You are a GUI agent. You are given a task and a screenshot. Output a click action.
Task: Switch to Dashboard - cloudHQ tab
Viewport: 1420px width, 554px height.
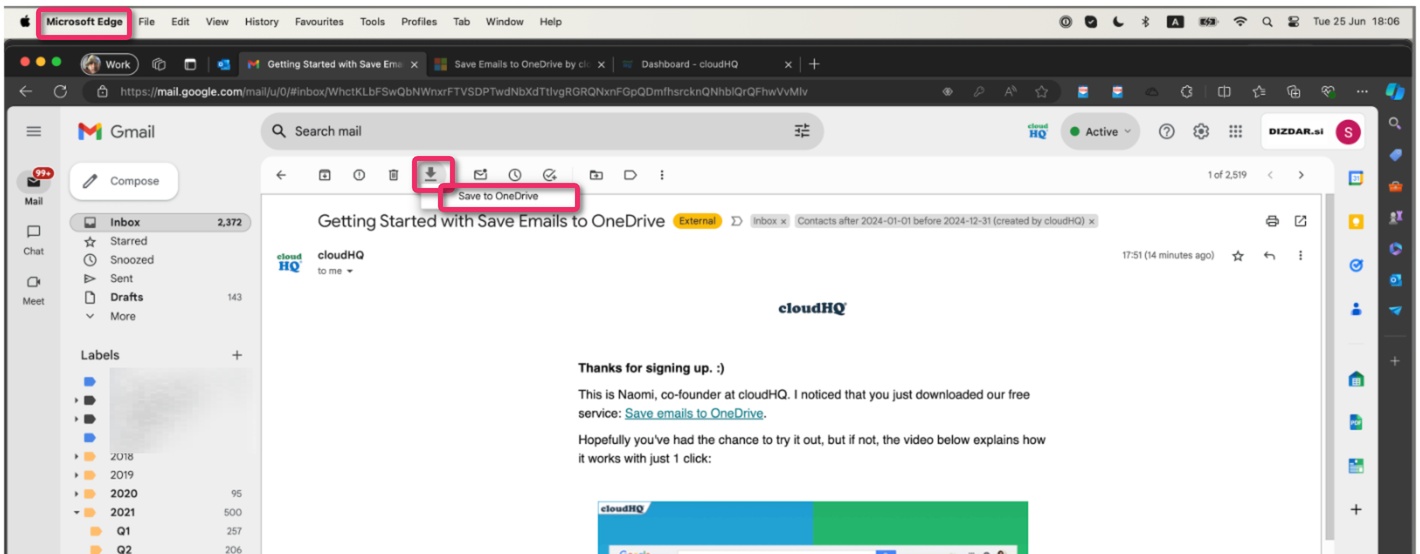(x=706, y=64)
